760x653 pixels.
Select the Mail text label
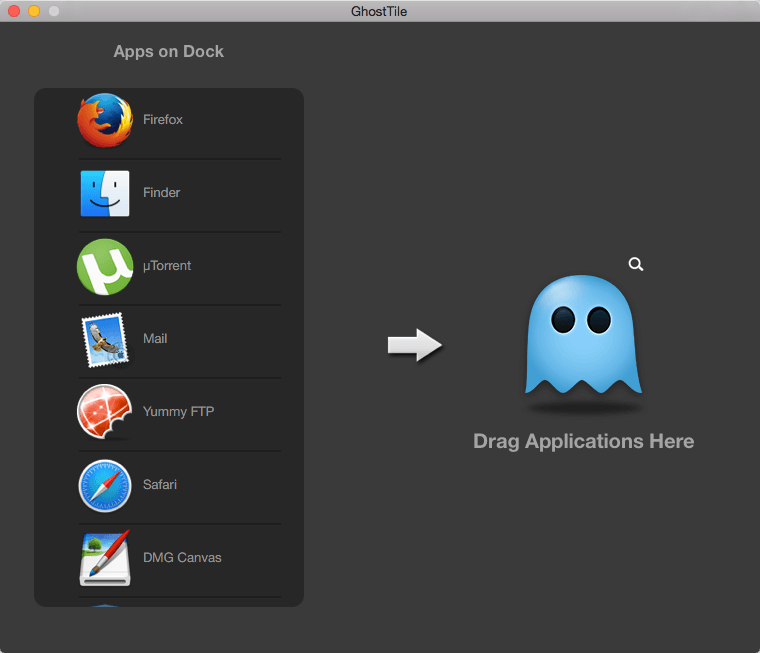click(x=155, y=338)
